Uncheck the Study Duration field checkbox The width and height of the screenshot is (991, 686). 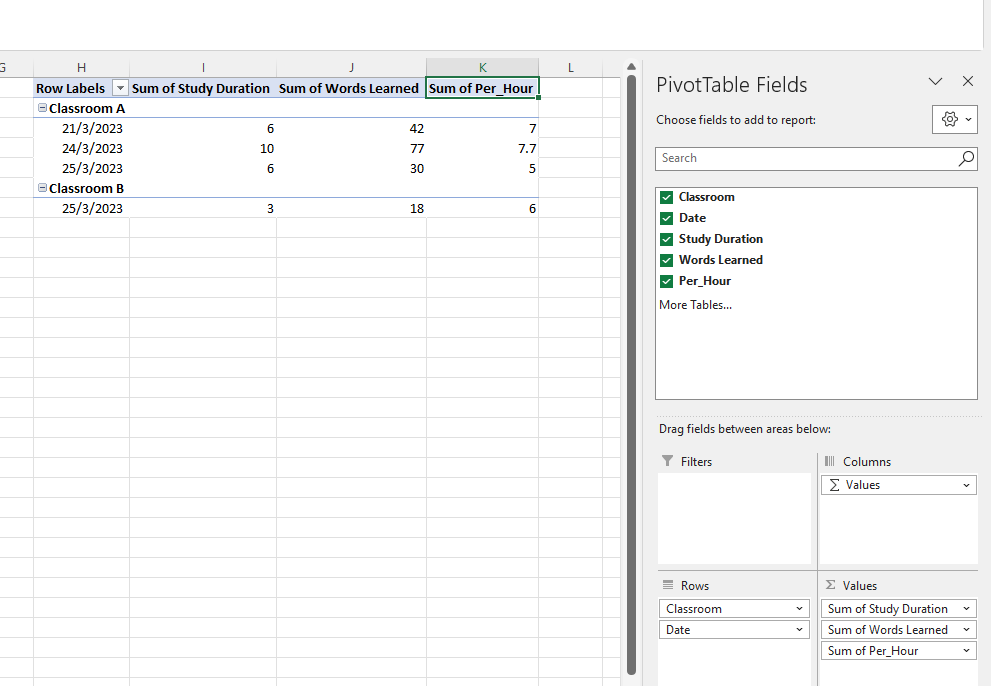coord(666,239)
